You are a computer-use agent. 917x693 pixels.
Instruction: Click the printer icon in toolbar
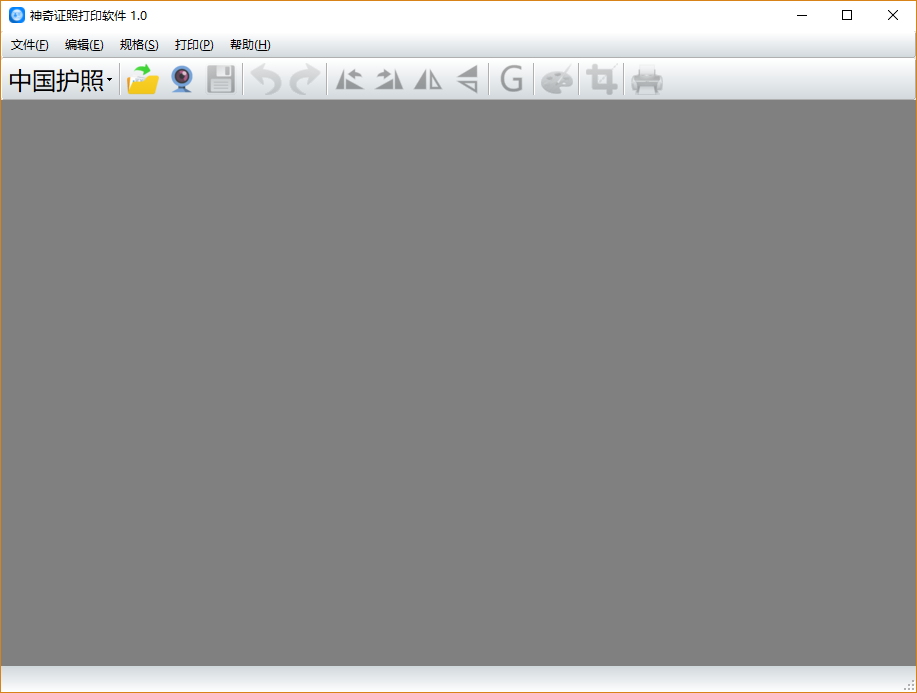click(x=647, y=80)
